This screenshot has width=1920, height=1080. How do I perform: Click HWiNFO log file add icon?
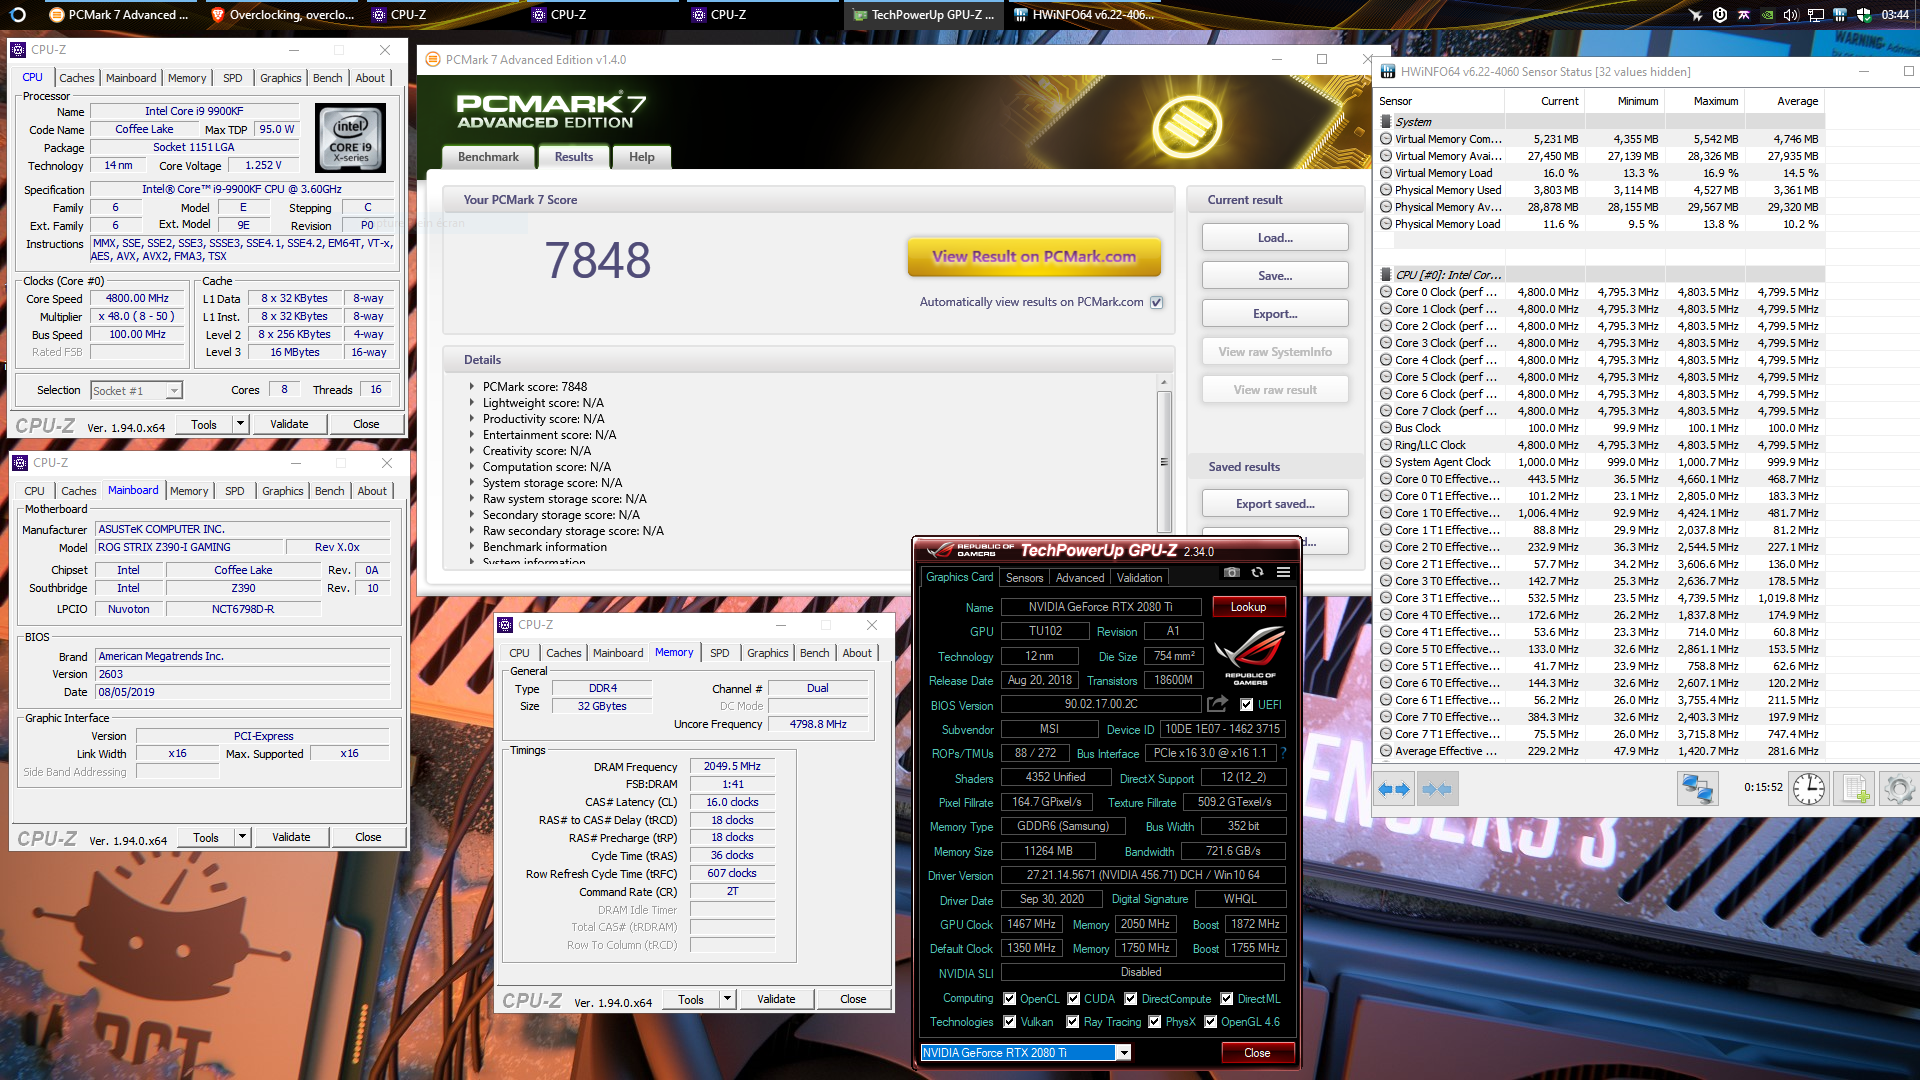coord(1856,789)
